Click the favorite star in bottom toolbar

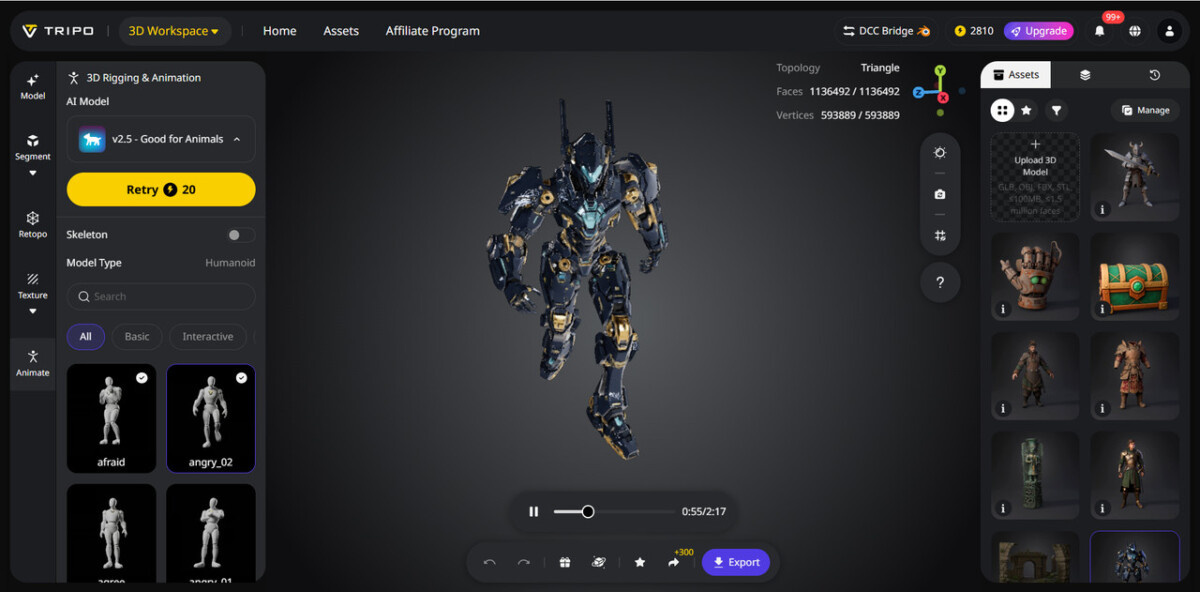639,562
